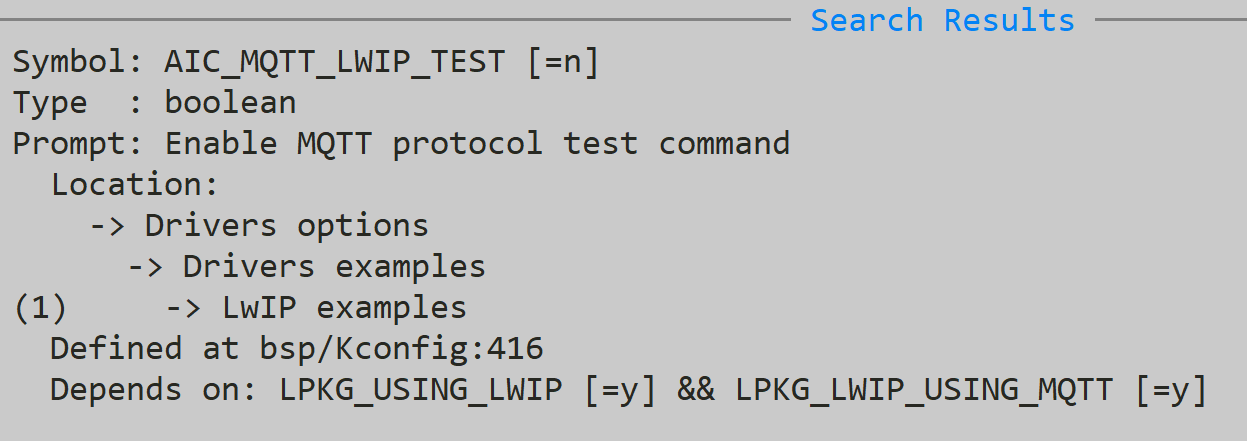Image resolution: width=1247 pixels, height=441 pixels.
Task: Open the bsp/Kconfig:416 definition reference
Action: coord(390,348)
